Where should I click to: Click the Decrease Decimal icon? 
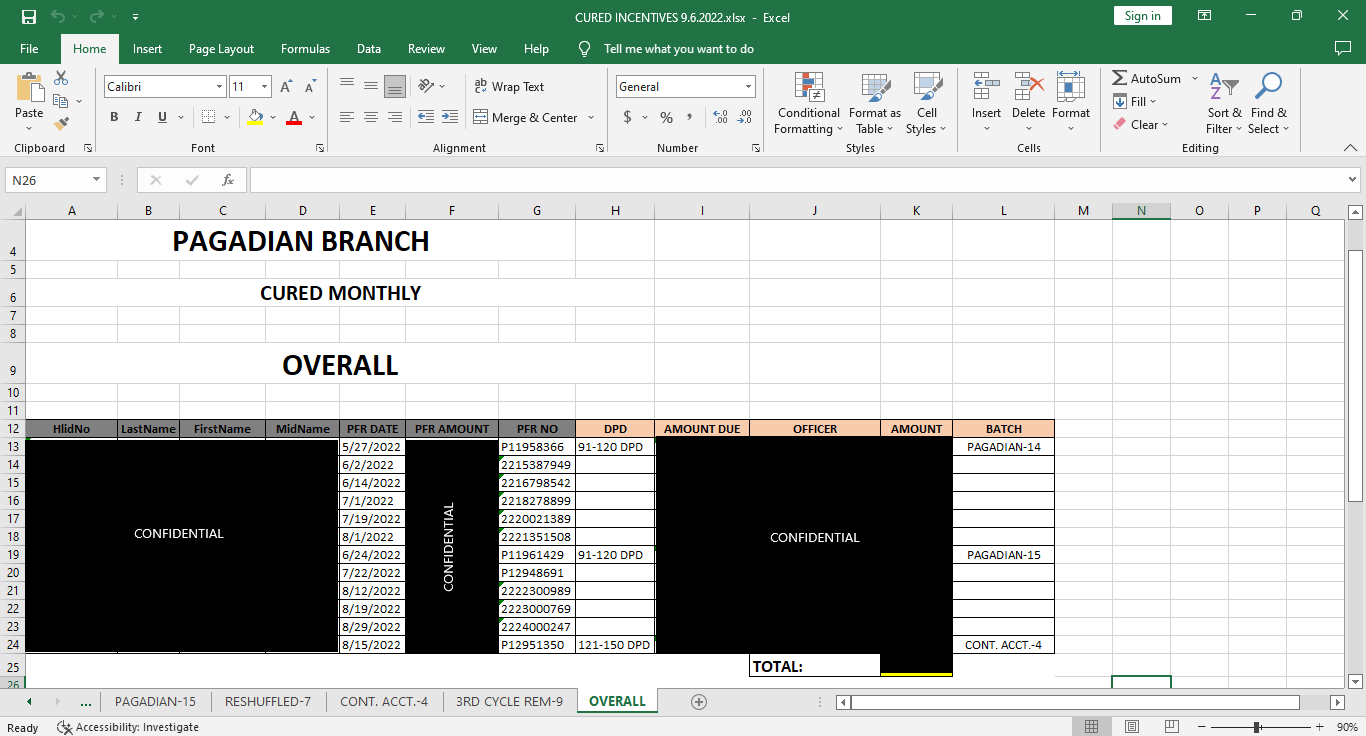[x=744, y=117]
